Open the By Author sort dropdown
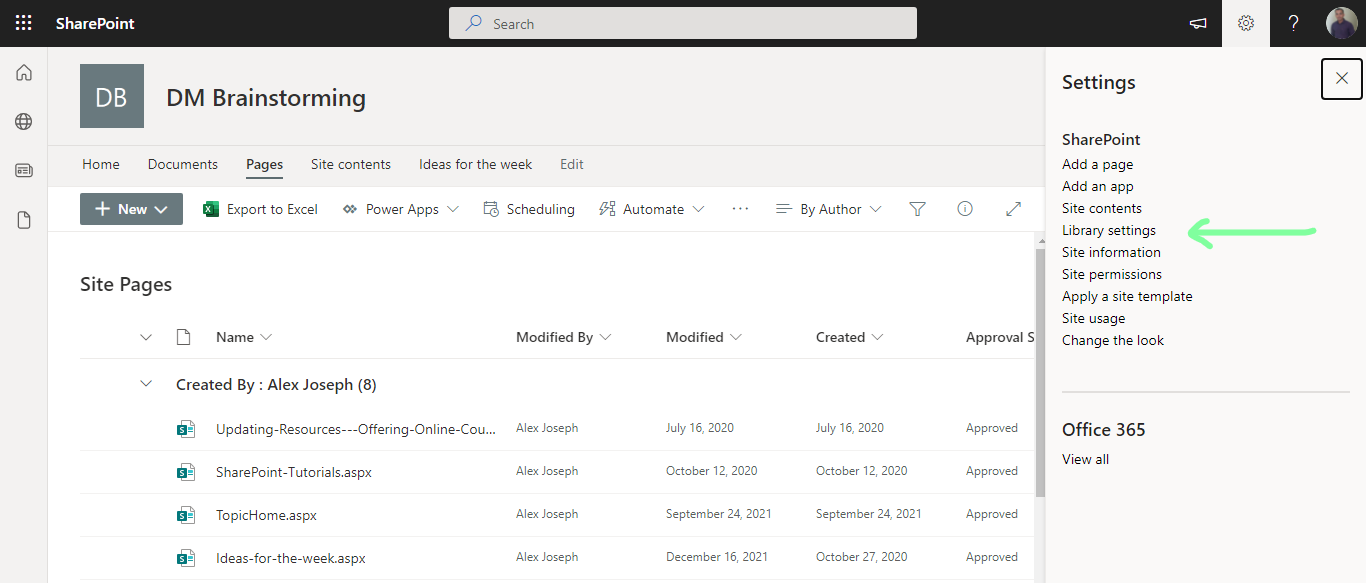The height and width of the screenshot is (583, 1366). 828,208
